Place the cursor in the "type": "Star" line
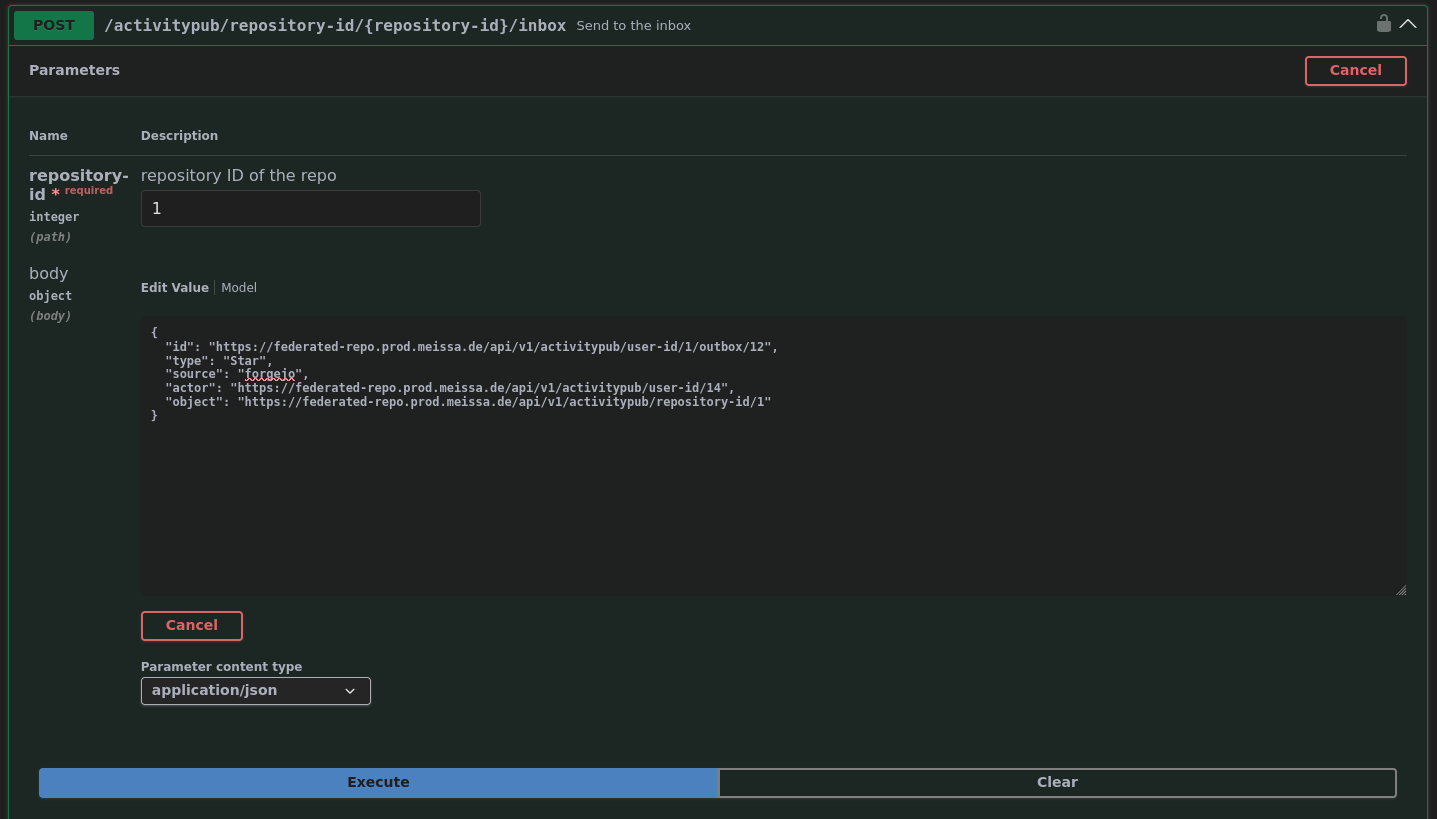 pyautogui.click(x=218, y=361)
